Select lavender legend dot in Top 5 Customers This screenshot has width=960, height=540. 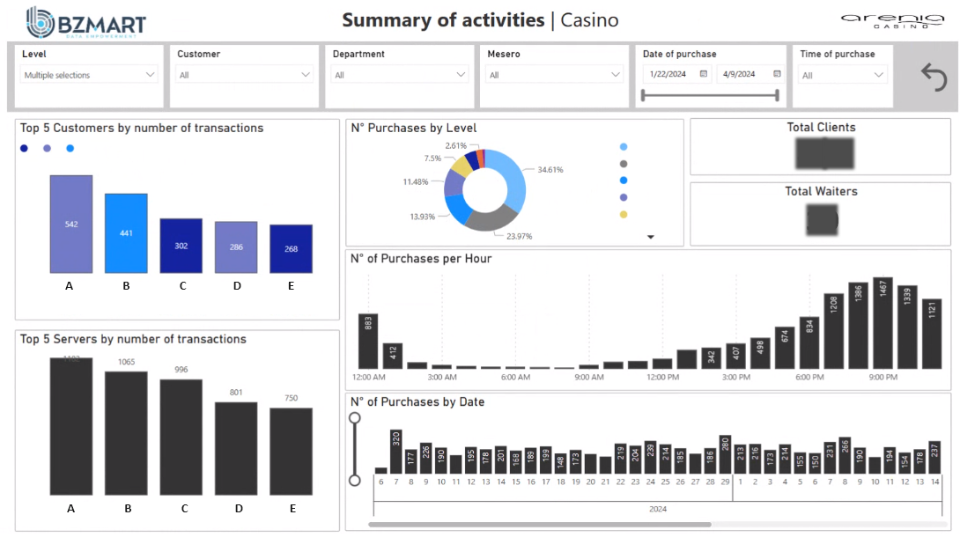[x=47, y=148]
